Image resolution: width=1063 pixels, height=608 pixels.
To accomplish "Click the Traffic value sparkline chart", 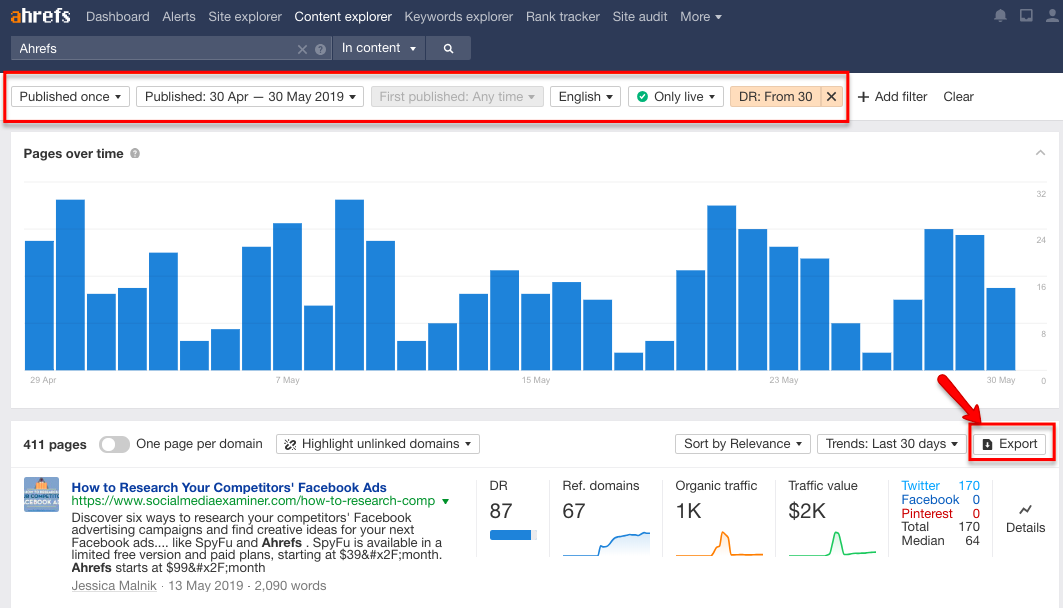I will (833, 544).
